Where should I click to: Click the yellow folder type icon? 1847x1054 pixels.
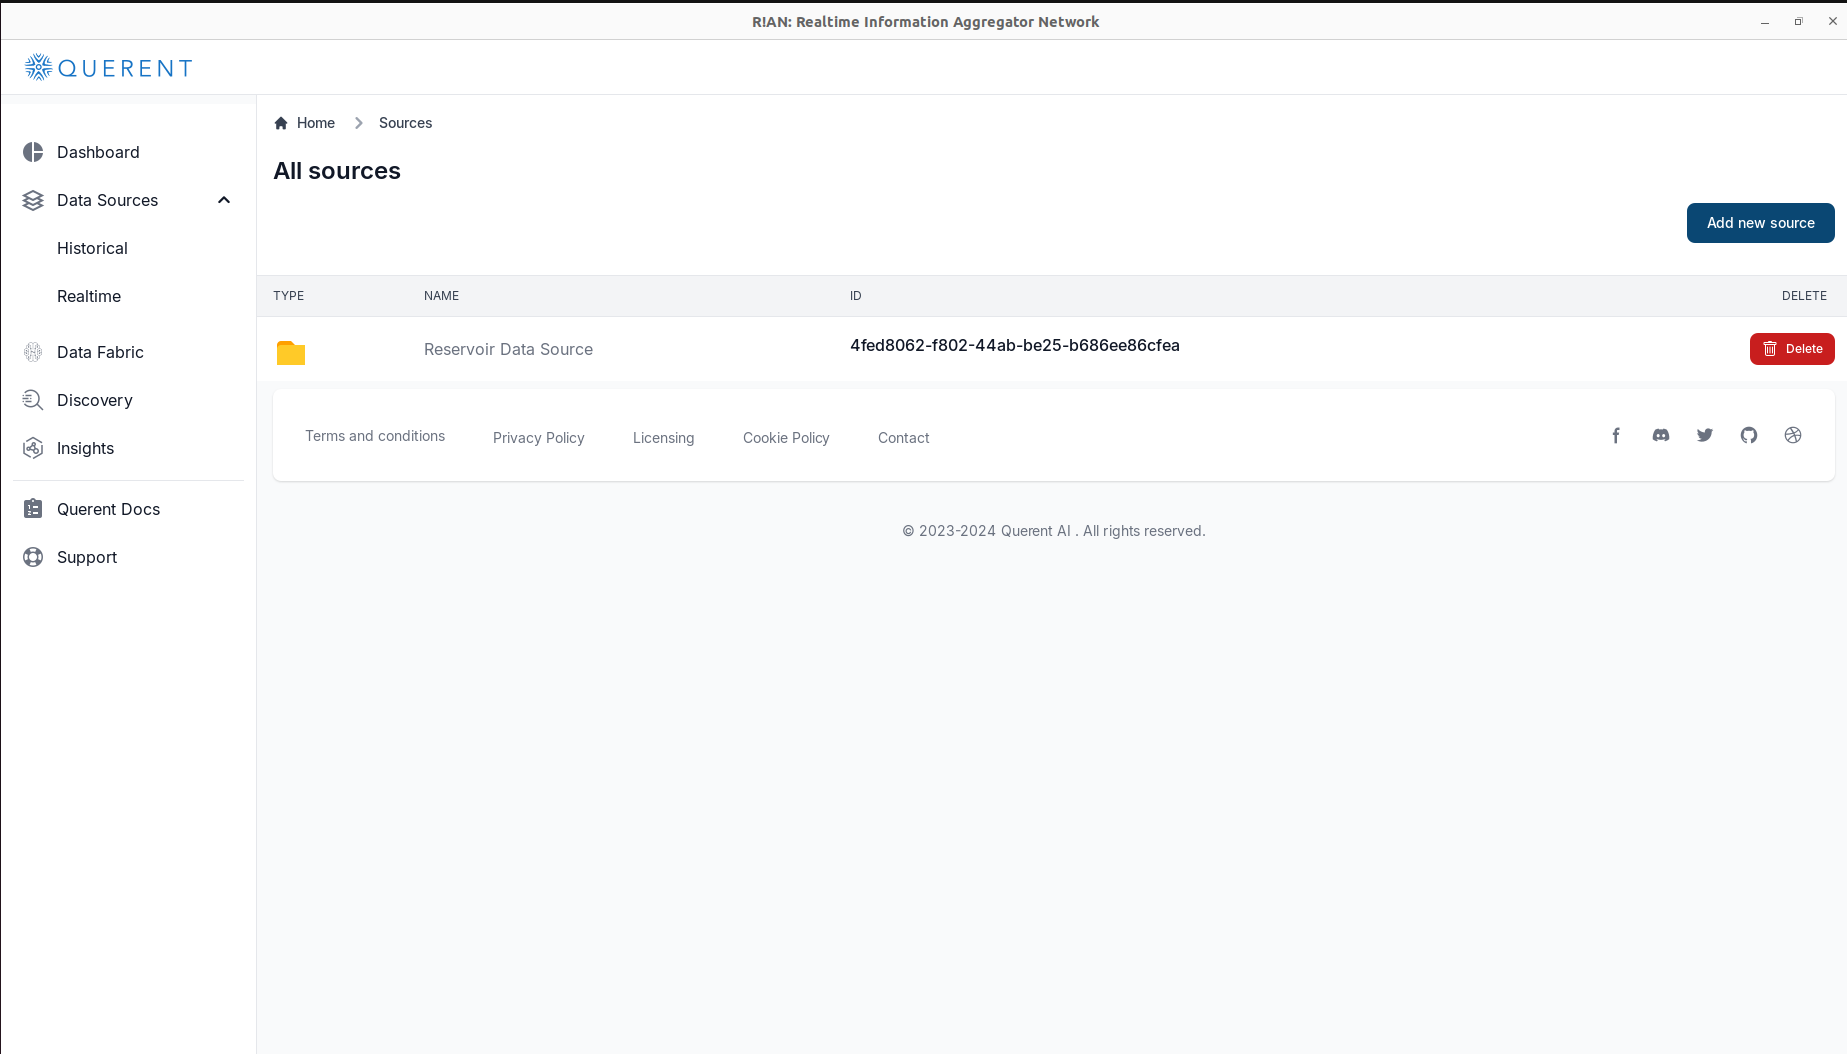tap(291, 352)
